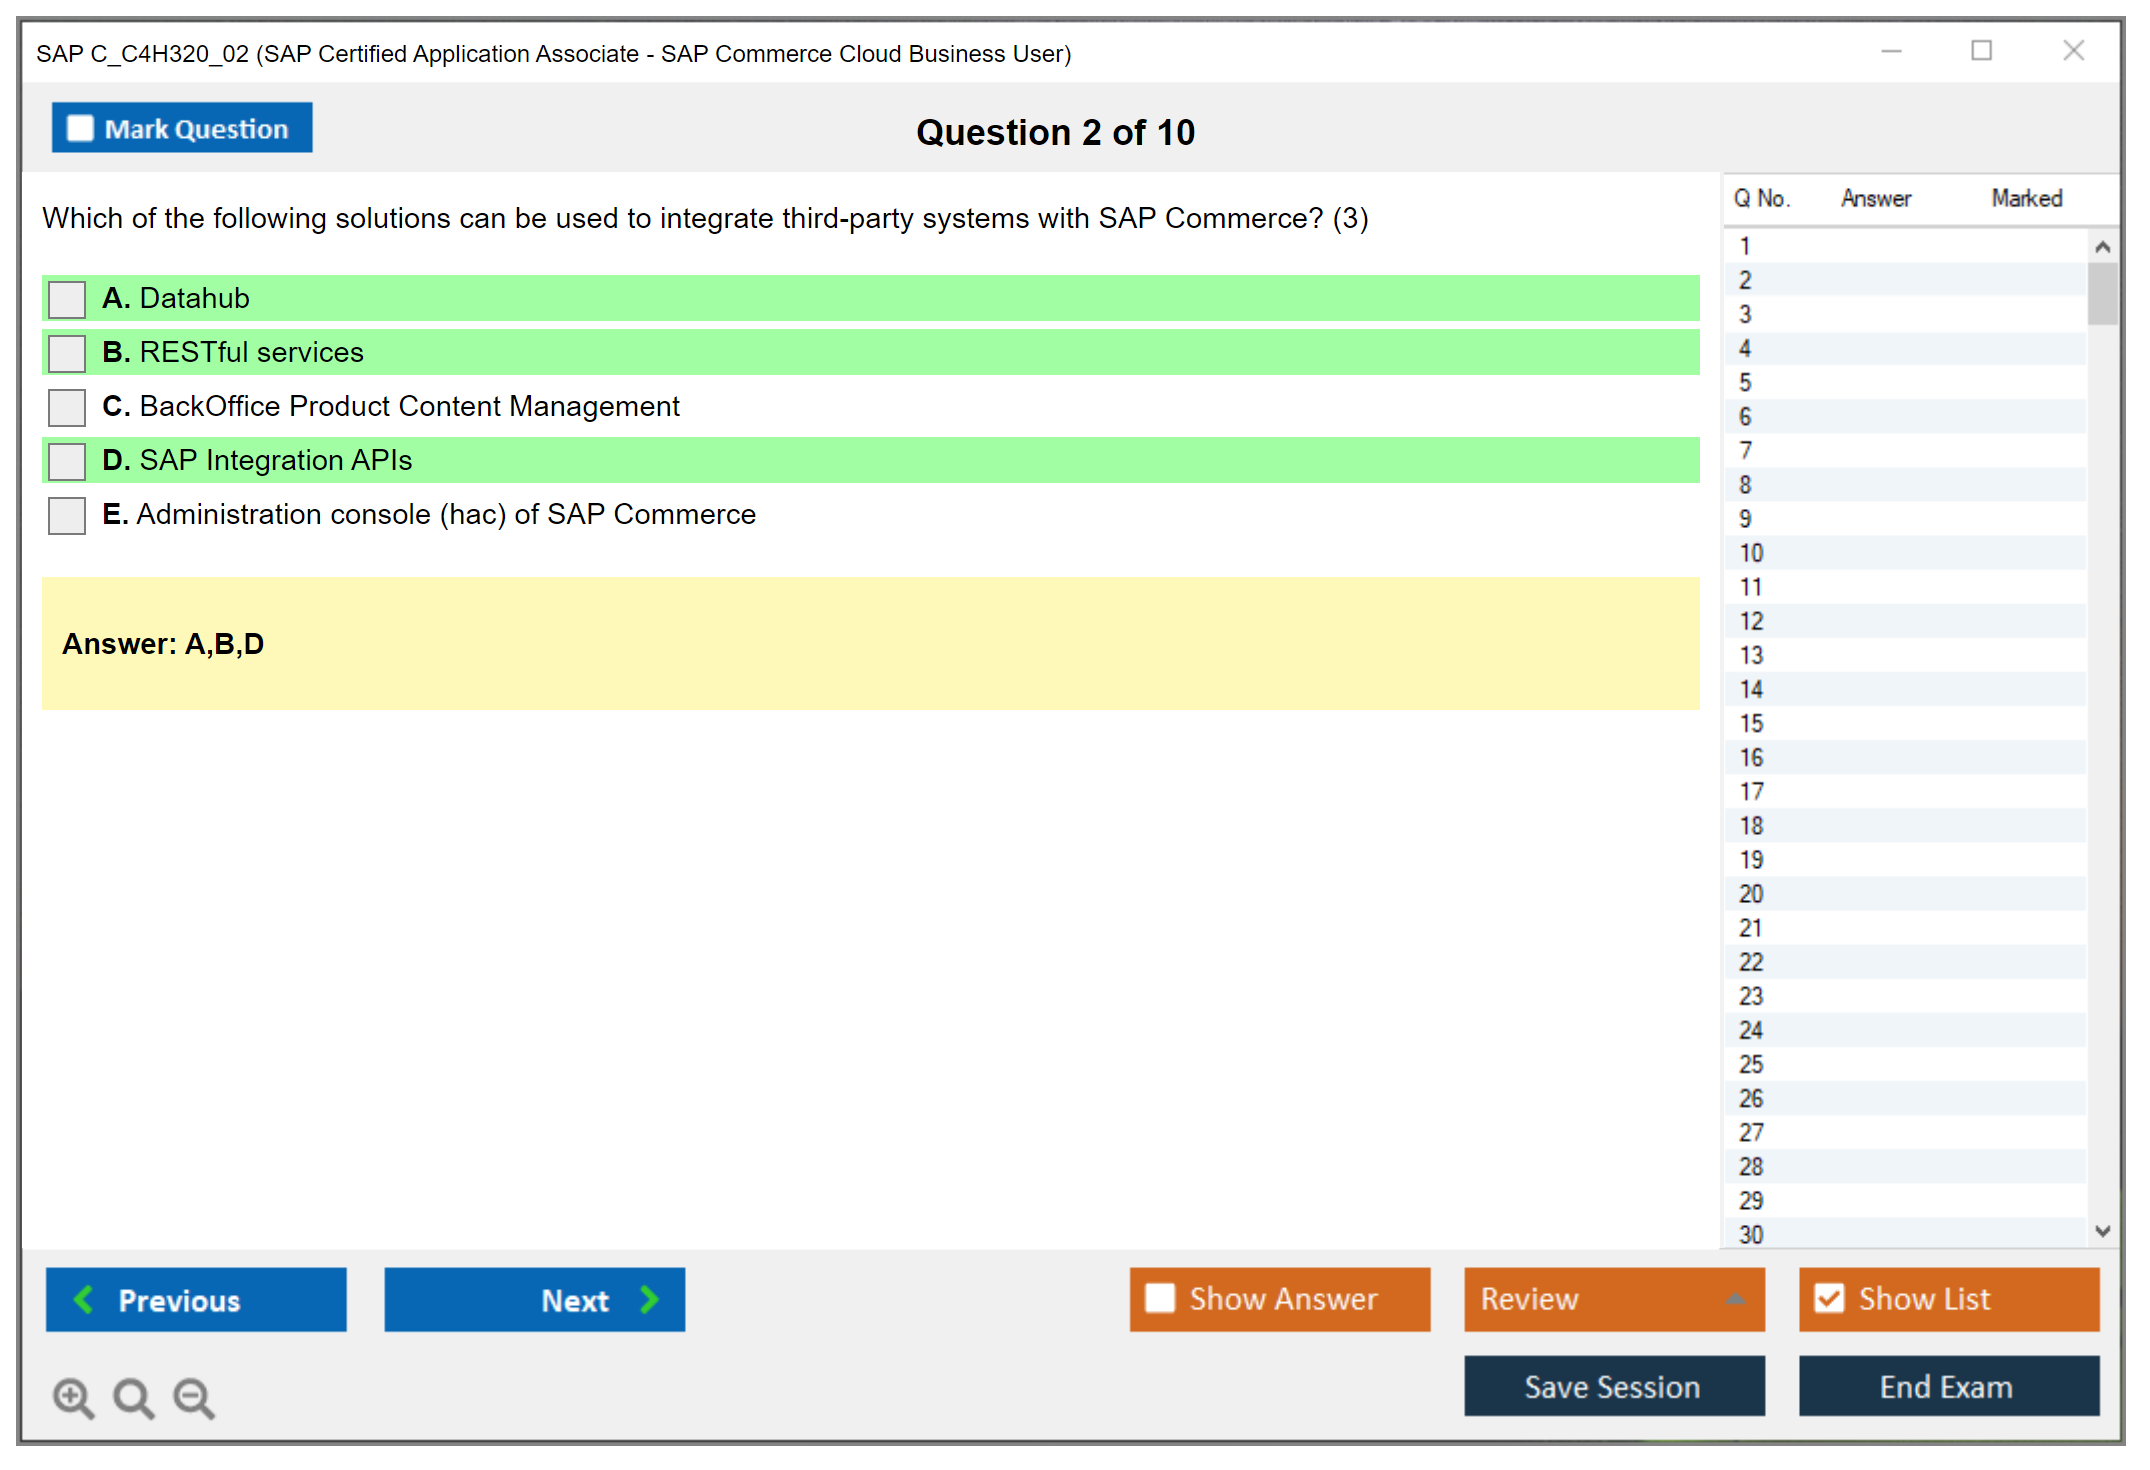Viewport: 2150px width, 1470px height.
Task: Select question 15 in the list
Action: click(1751, 723)
